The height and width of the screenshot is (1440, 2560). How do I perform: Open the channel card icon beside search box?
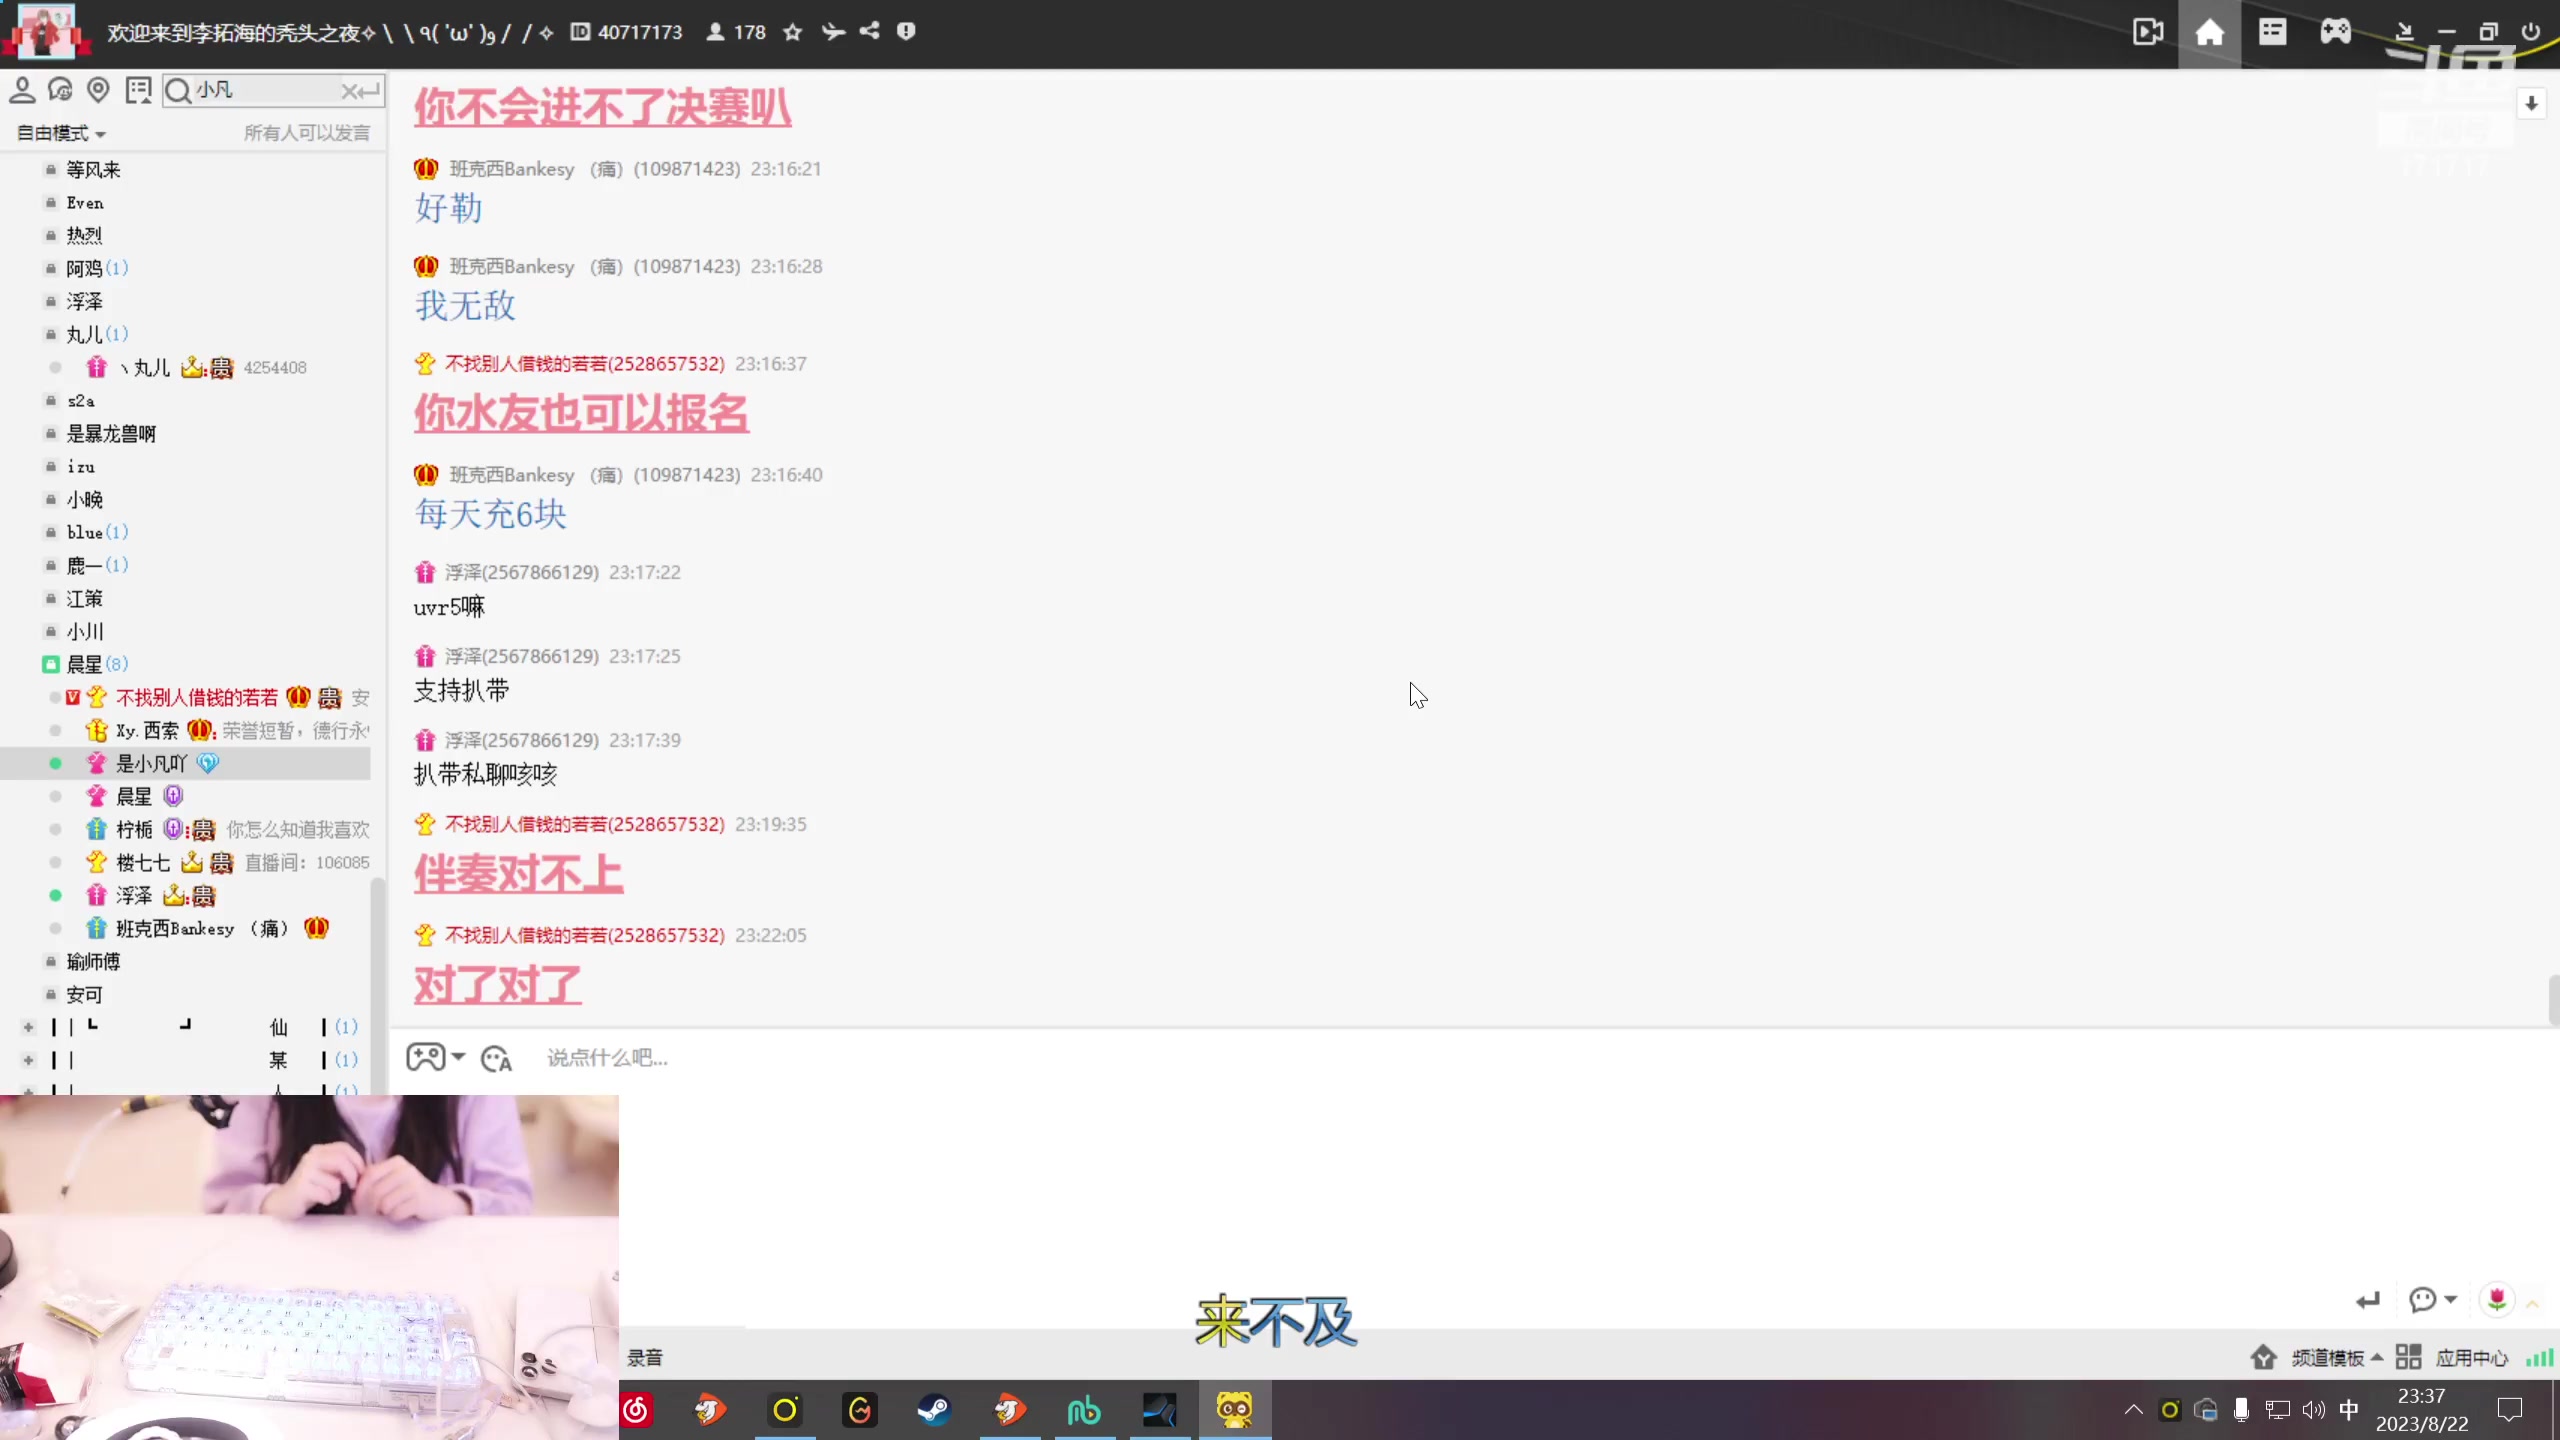(139, 89)
